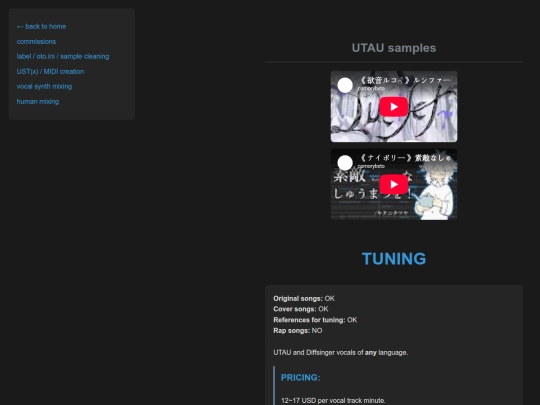The width and height of the screenshot is (540, 405).
Task: Navigate to human mixing page
Action: (x=38, y=102)
